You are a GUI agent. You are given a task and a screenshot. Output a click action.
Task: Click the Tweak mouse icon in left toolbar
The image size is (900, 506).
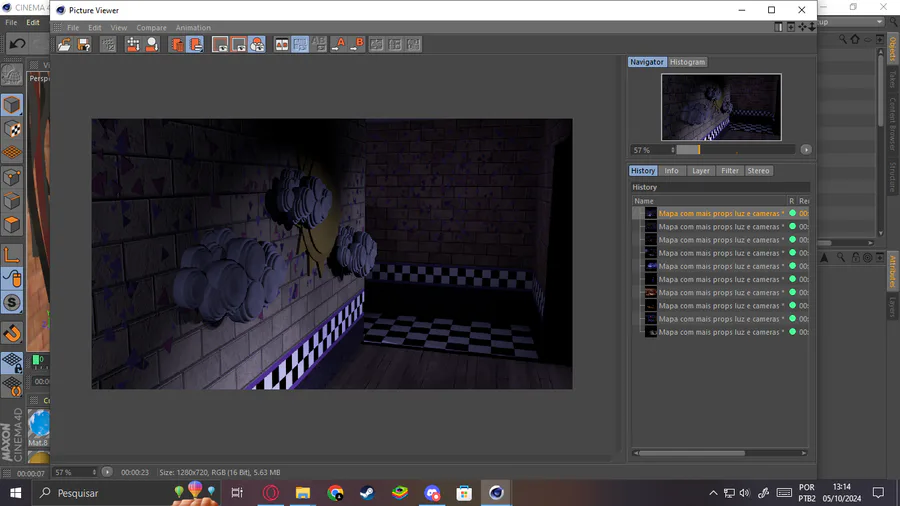point(11,279)
